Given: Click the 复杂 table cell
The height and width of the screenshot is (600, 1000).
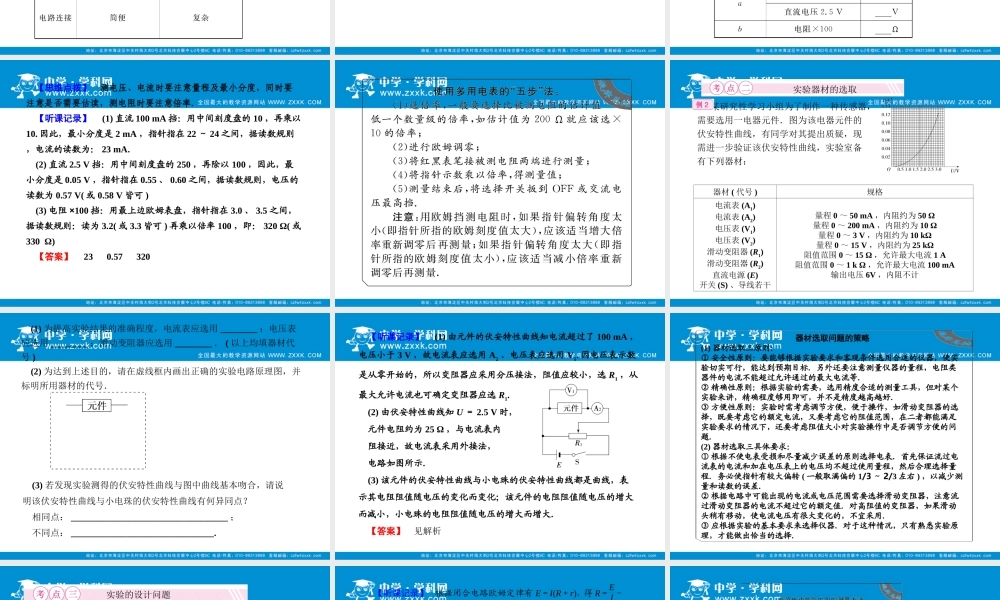Looking at the screenshot, I should coord(201,18).
